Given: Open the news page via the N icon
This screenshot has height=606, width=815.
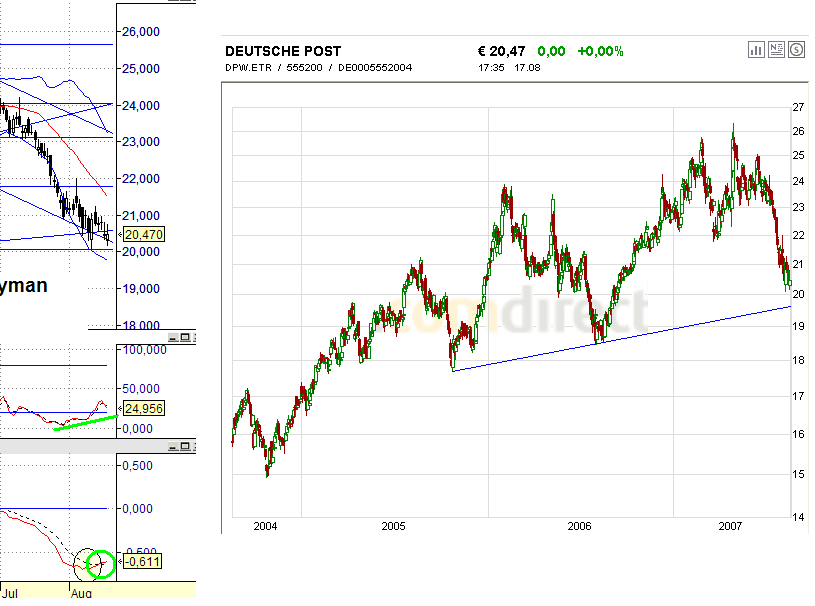Looking at the screenshot, I should [777, 49].
